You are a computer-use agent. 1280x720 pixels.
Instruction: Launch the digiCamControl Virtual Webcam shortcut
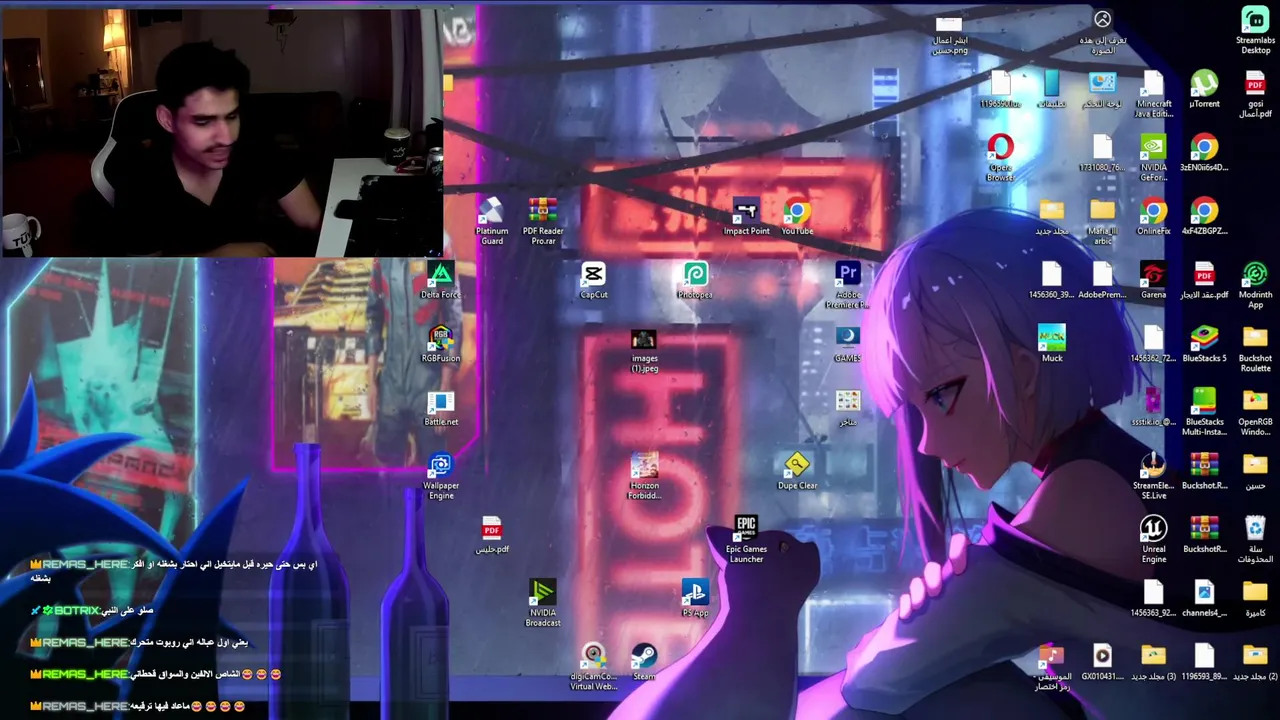[x=593, y=668]
